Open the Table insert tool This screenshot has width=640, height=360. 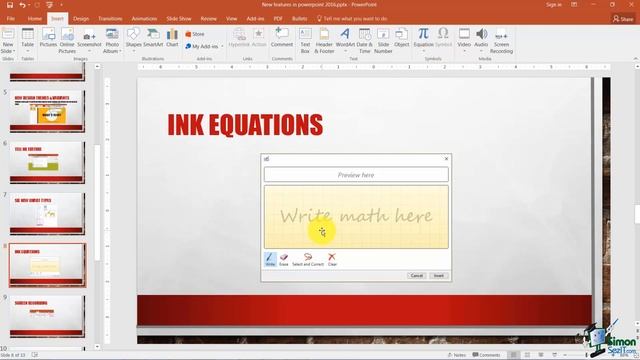(x=27, y=41)
